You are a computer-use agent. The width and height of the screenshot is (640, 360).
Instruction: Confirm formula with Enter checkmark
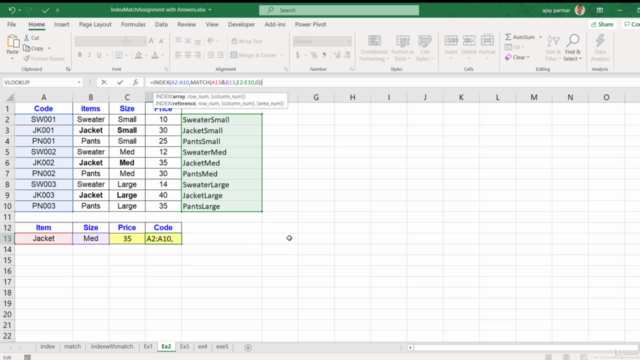click(x=120, y=82)
